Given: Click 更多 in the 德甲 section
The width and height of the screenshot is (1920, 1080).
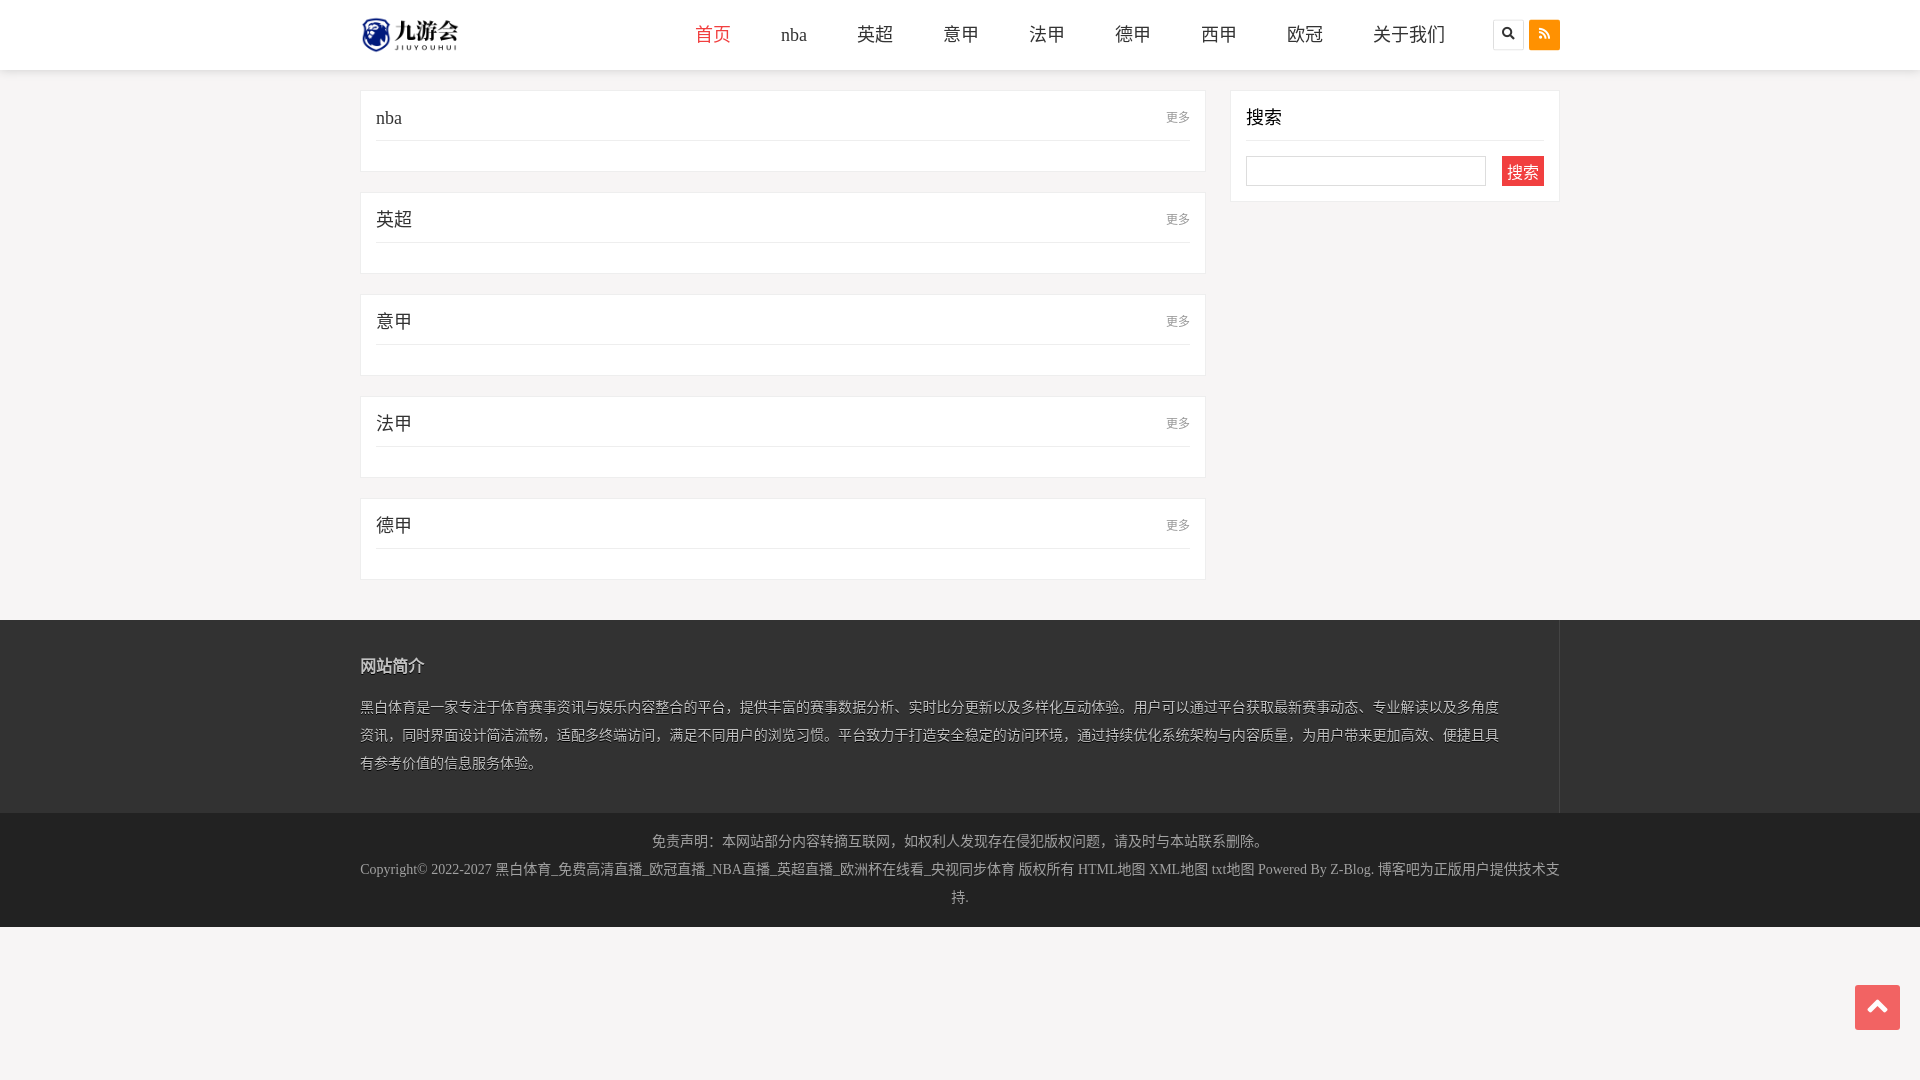Looking at the screenshot, I should click(x=1178, y=526).
